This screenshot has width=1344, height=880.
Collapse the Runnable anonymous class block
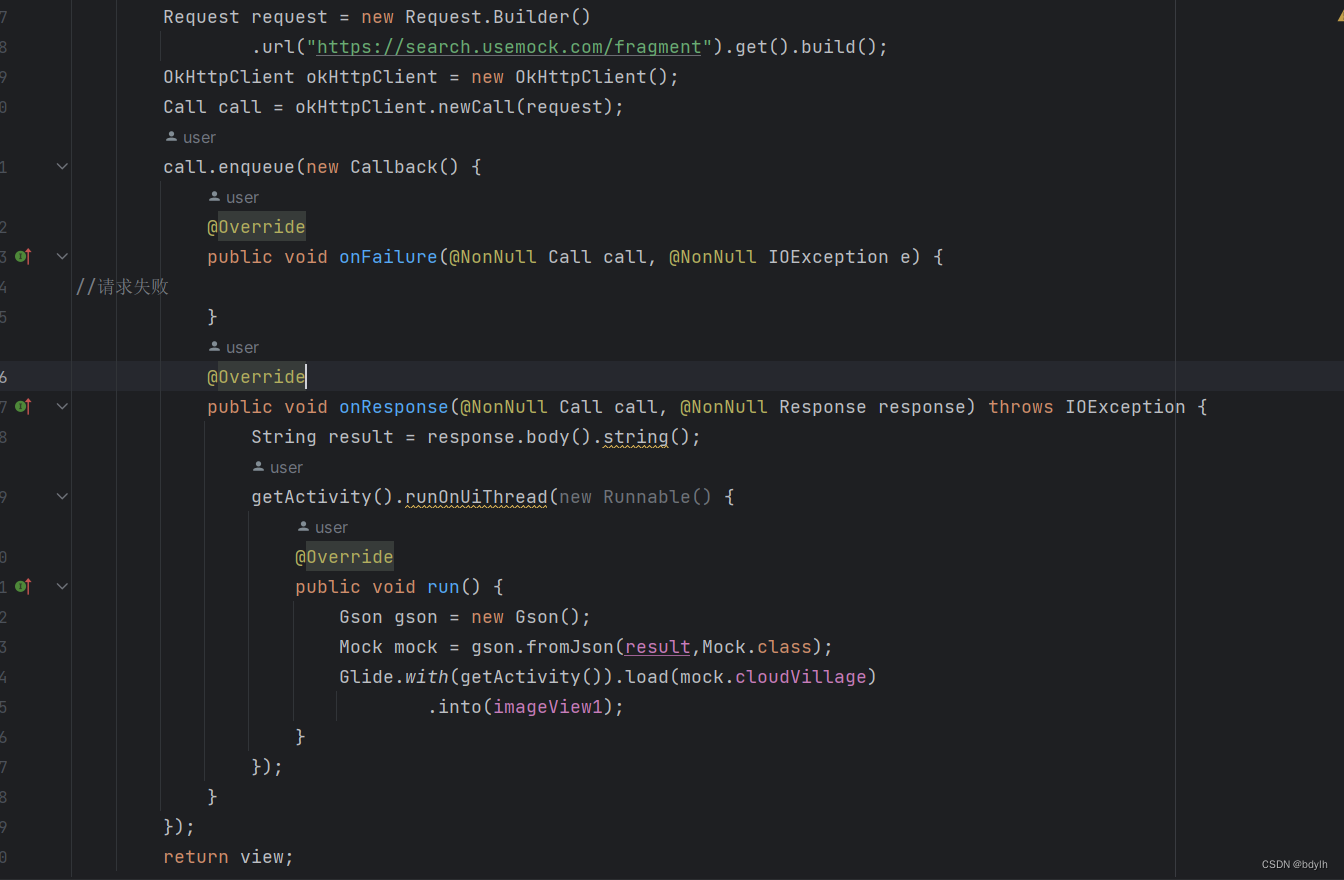pos(62,496)
